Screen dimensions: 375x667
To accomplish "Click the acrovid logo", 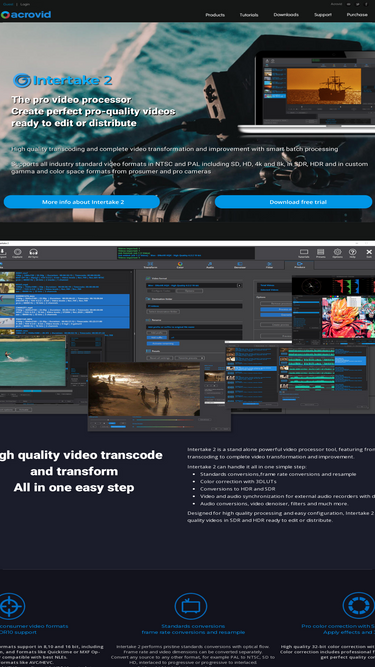I will 26,15.
